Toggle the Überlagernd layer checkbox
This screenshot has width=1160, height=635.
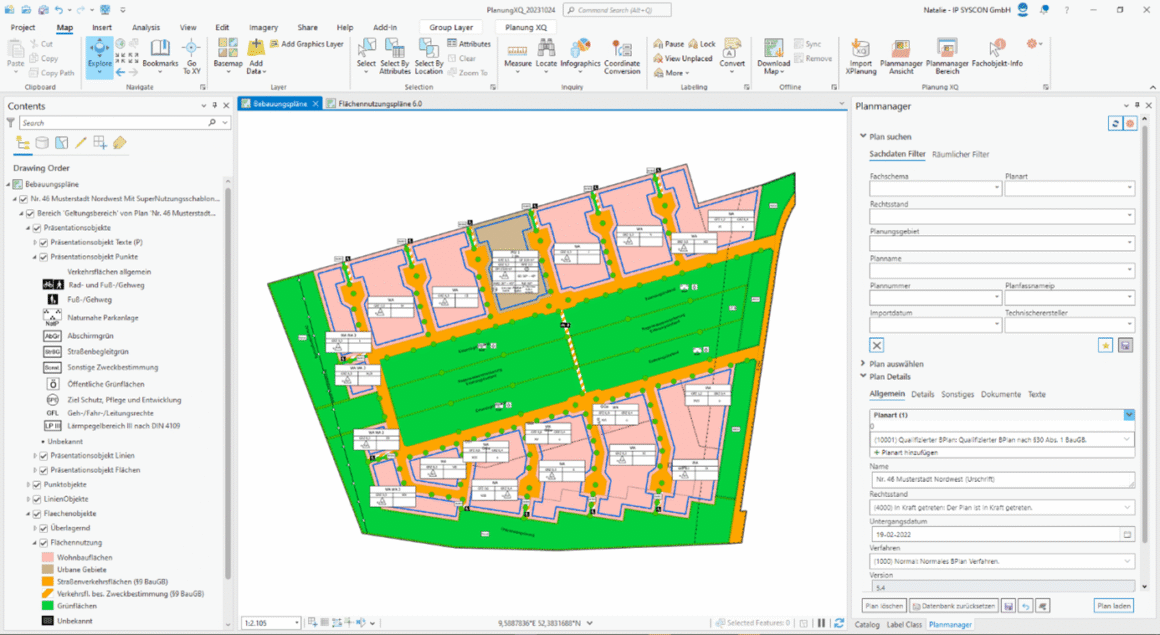[44, 528]
